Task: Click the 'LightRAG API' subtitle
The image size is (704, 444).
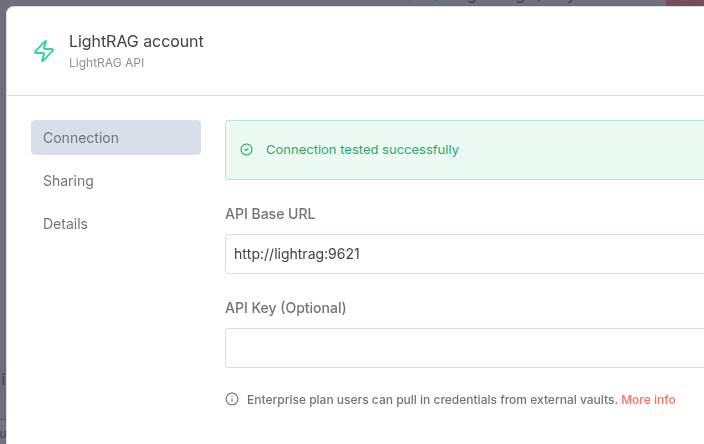Action: tap(106, 63)
